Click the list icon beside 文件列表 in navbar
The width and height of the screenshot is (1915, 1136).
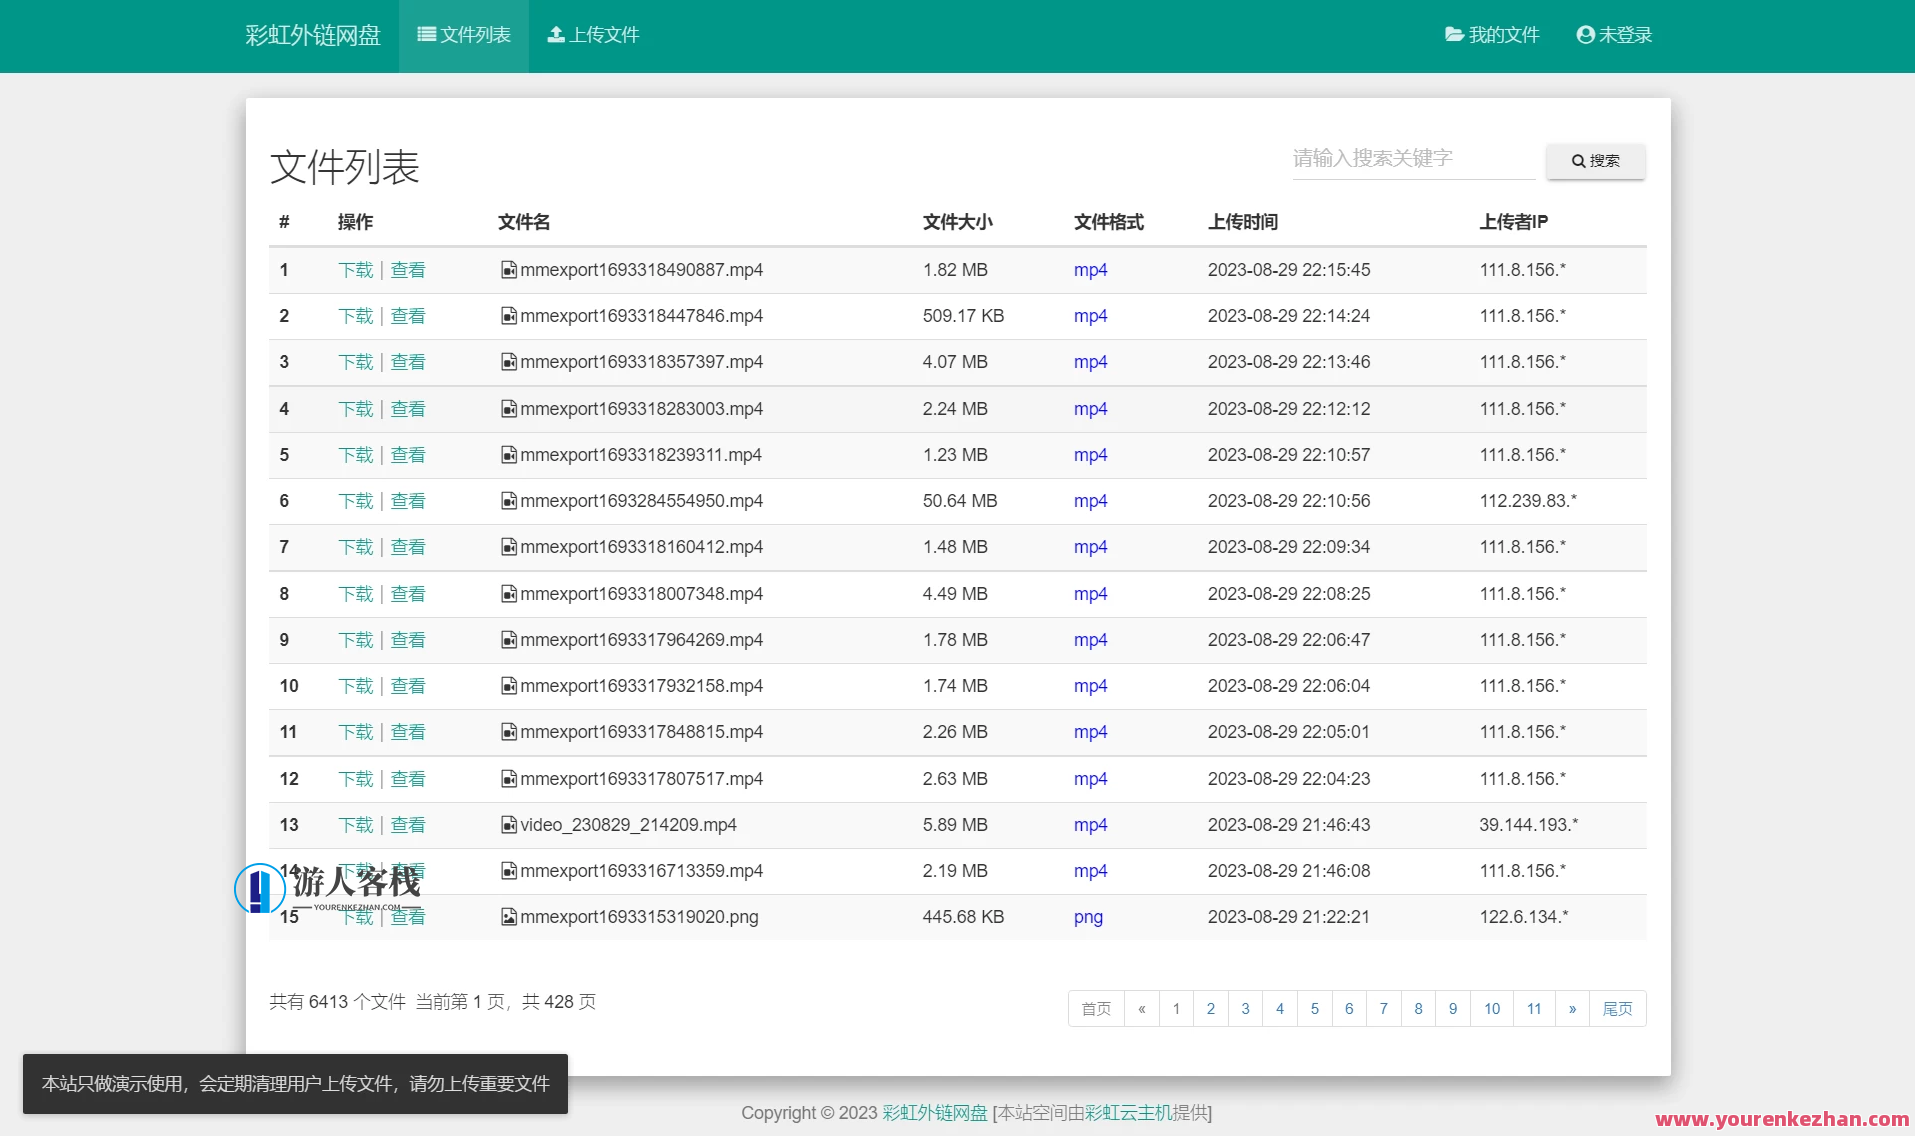click(x=424, y=34)
